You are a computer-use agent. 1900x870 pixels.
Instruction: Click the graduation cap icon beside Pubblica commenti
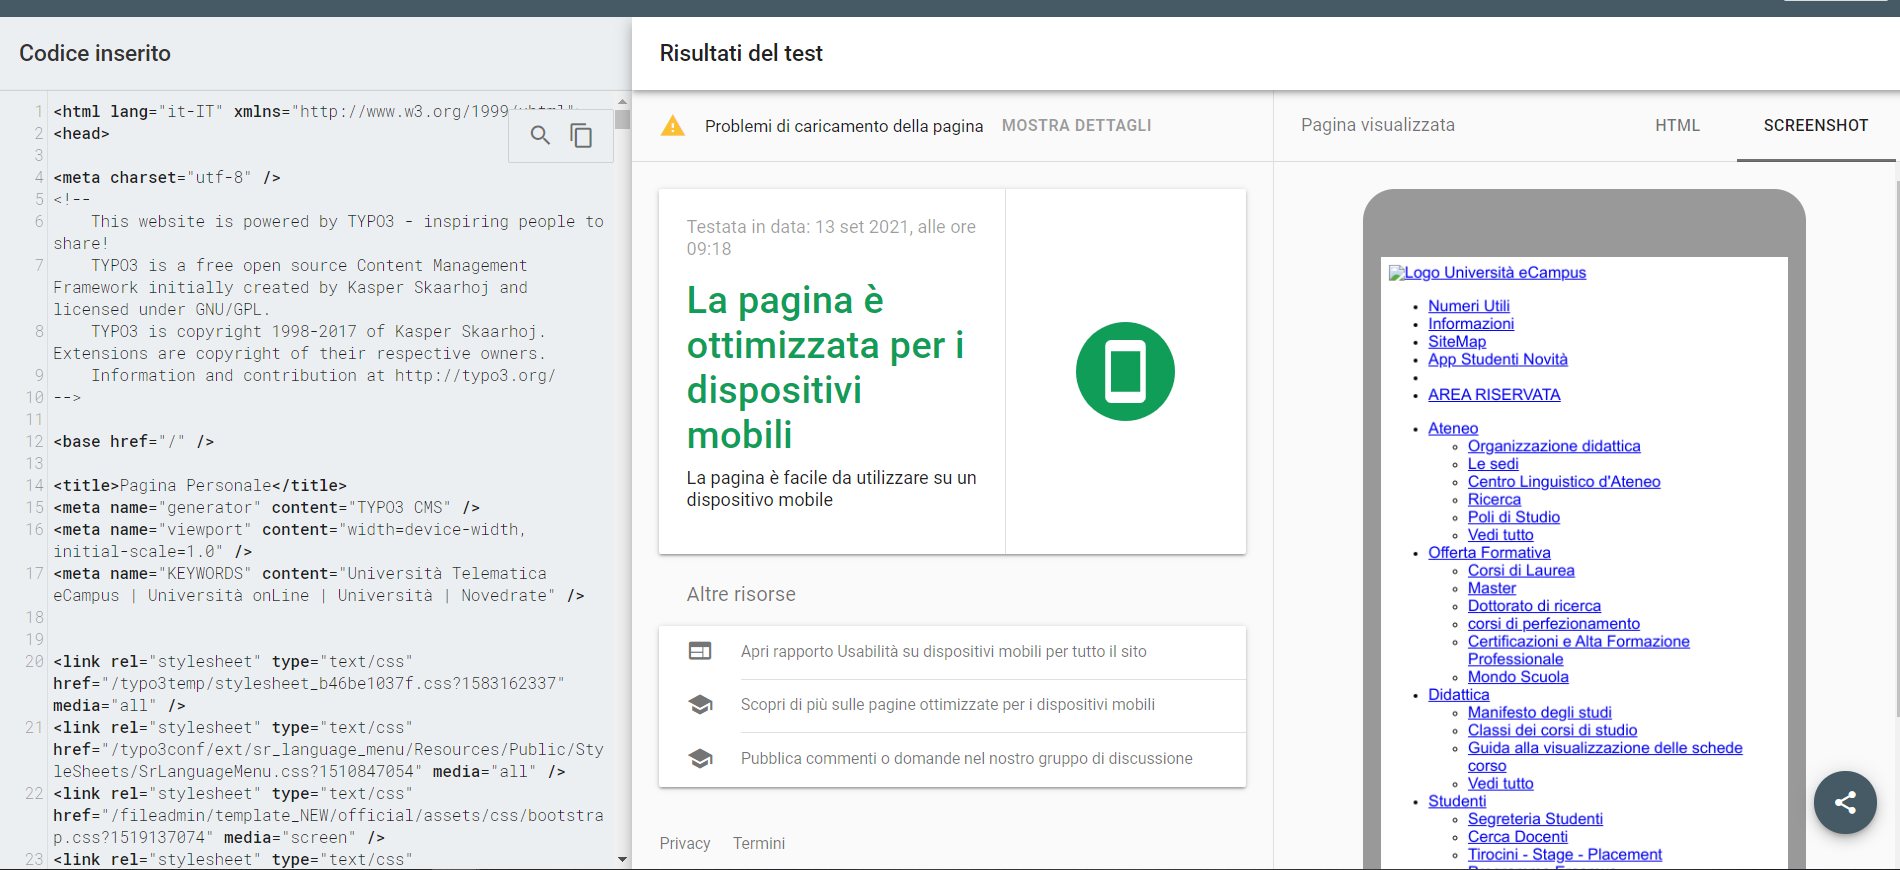click(x=700, y=758)
